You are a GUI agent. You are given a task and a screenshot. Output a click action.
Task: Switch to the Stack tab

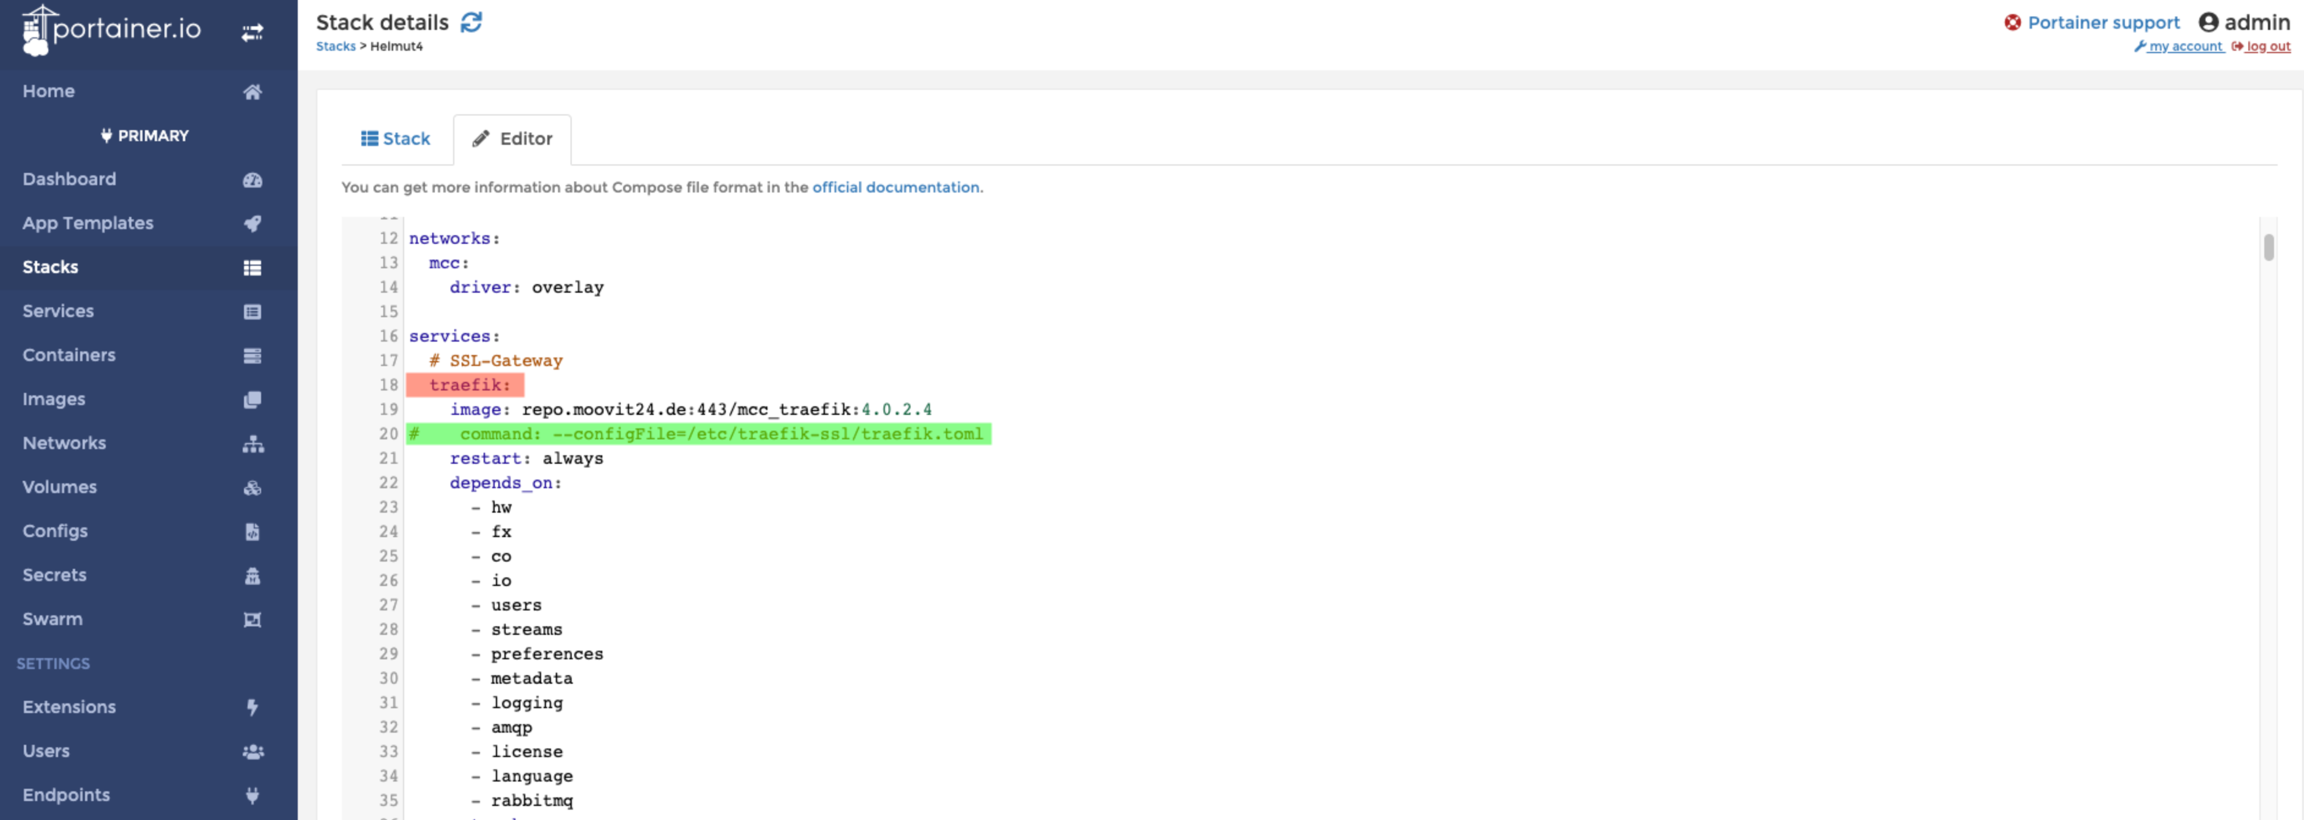[396, 139]
